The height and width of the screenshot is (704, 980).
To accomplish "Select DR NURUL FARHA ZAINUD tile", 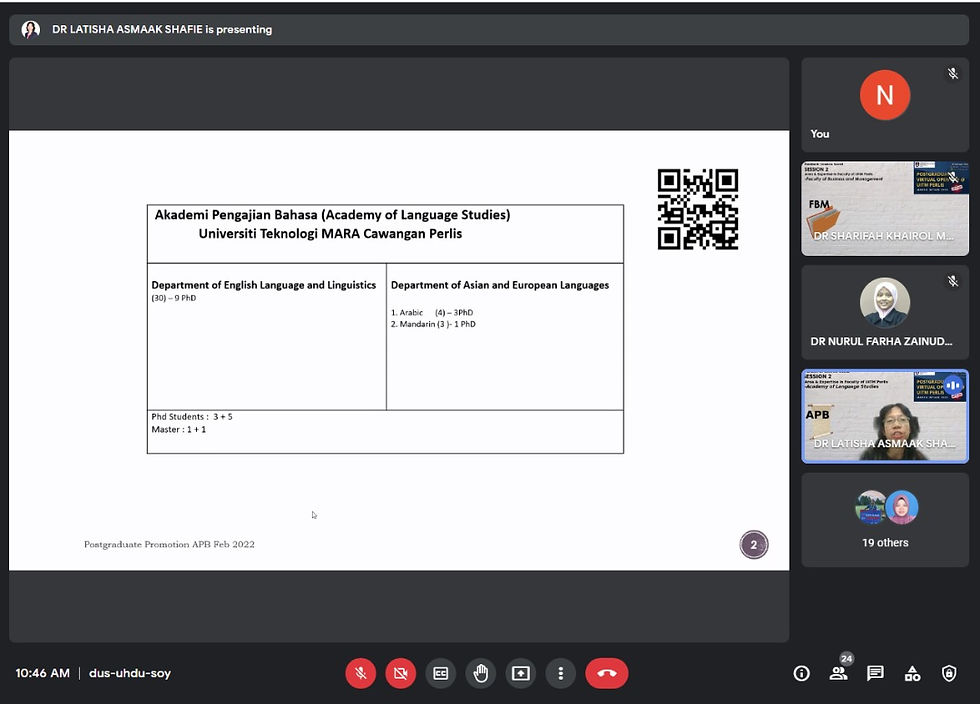I will (885, 313).
